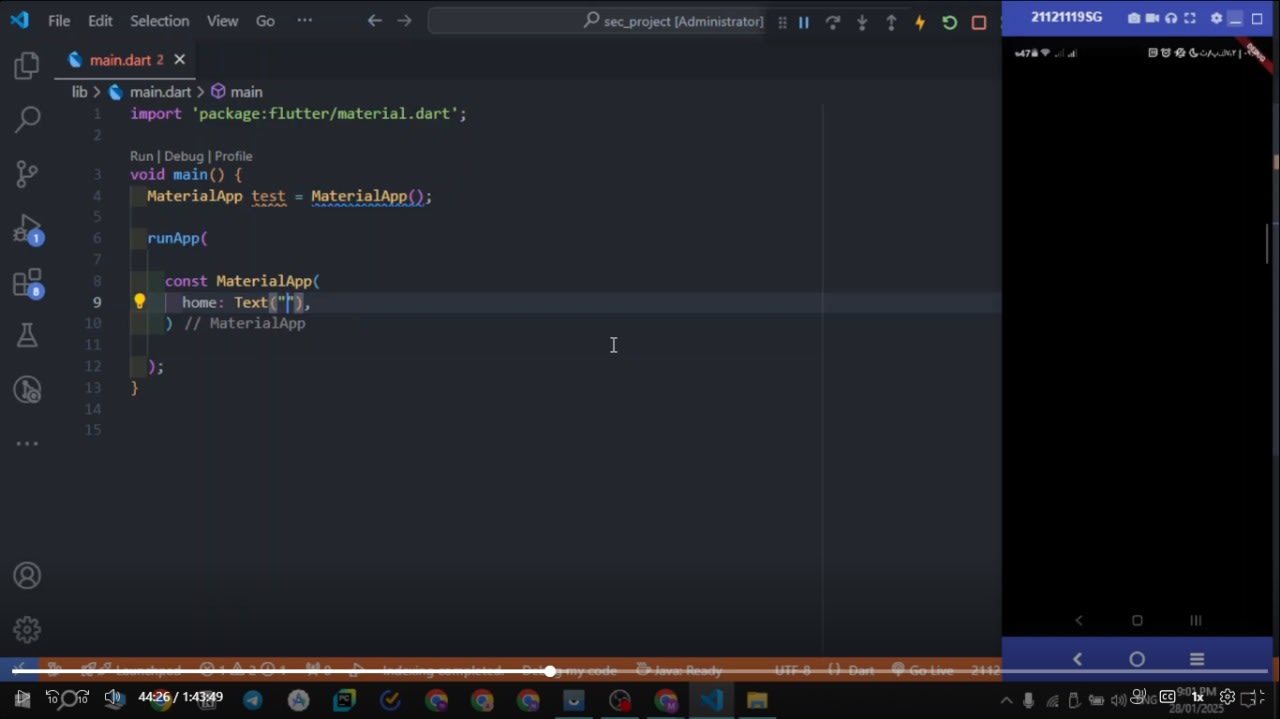
Task: Toggle closed captions CC button
Action: 1167,697
